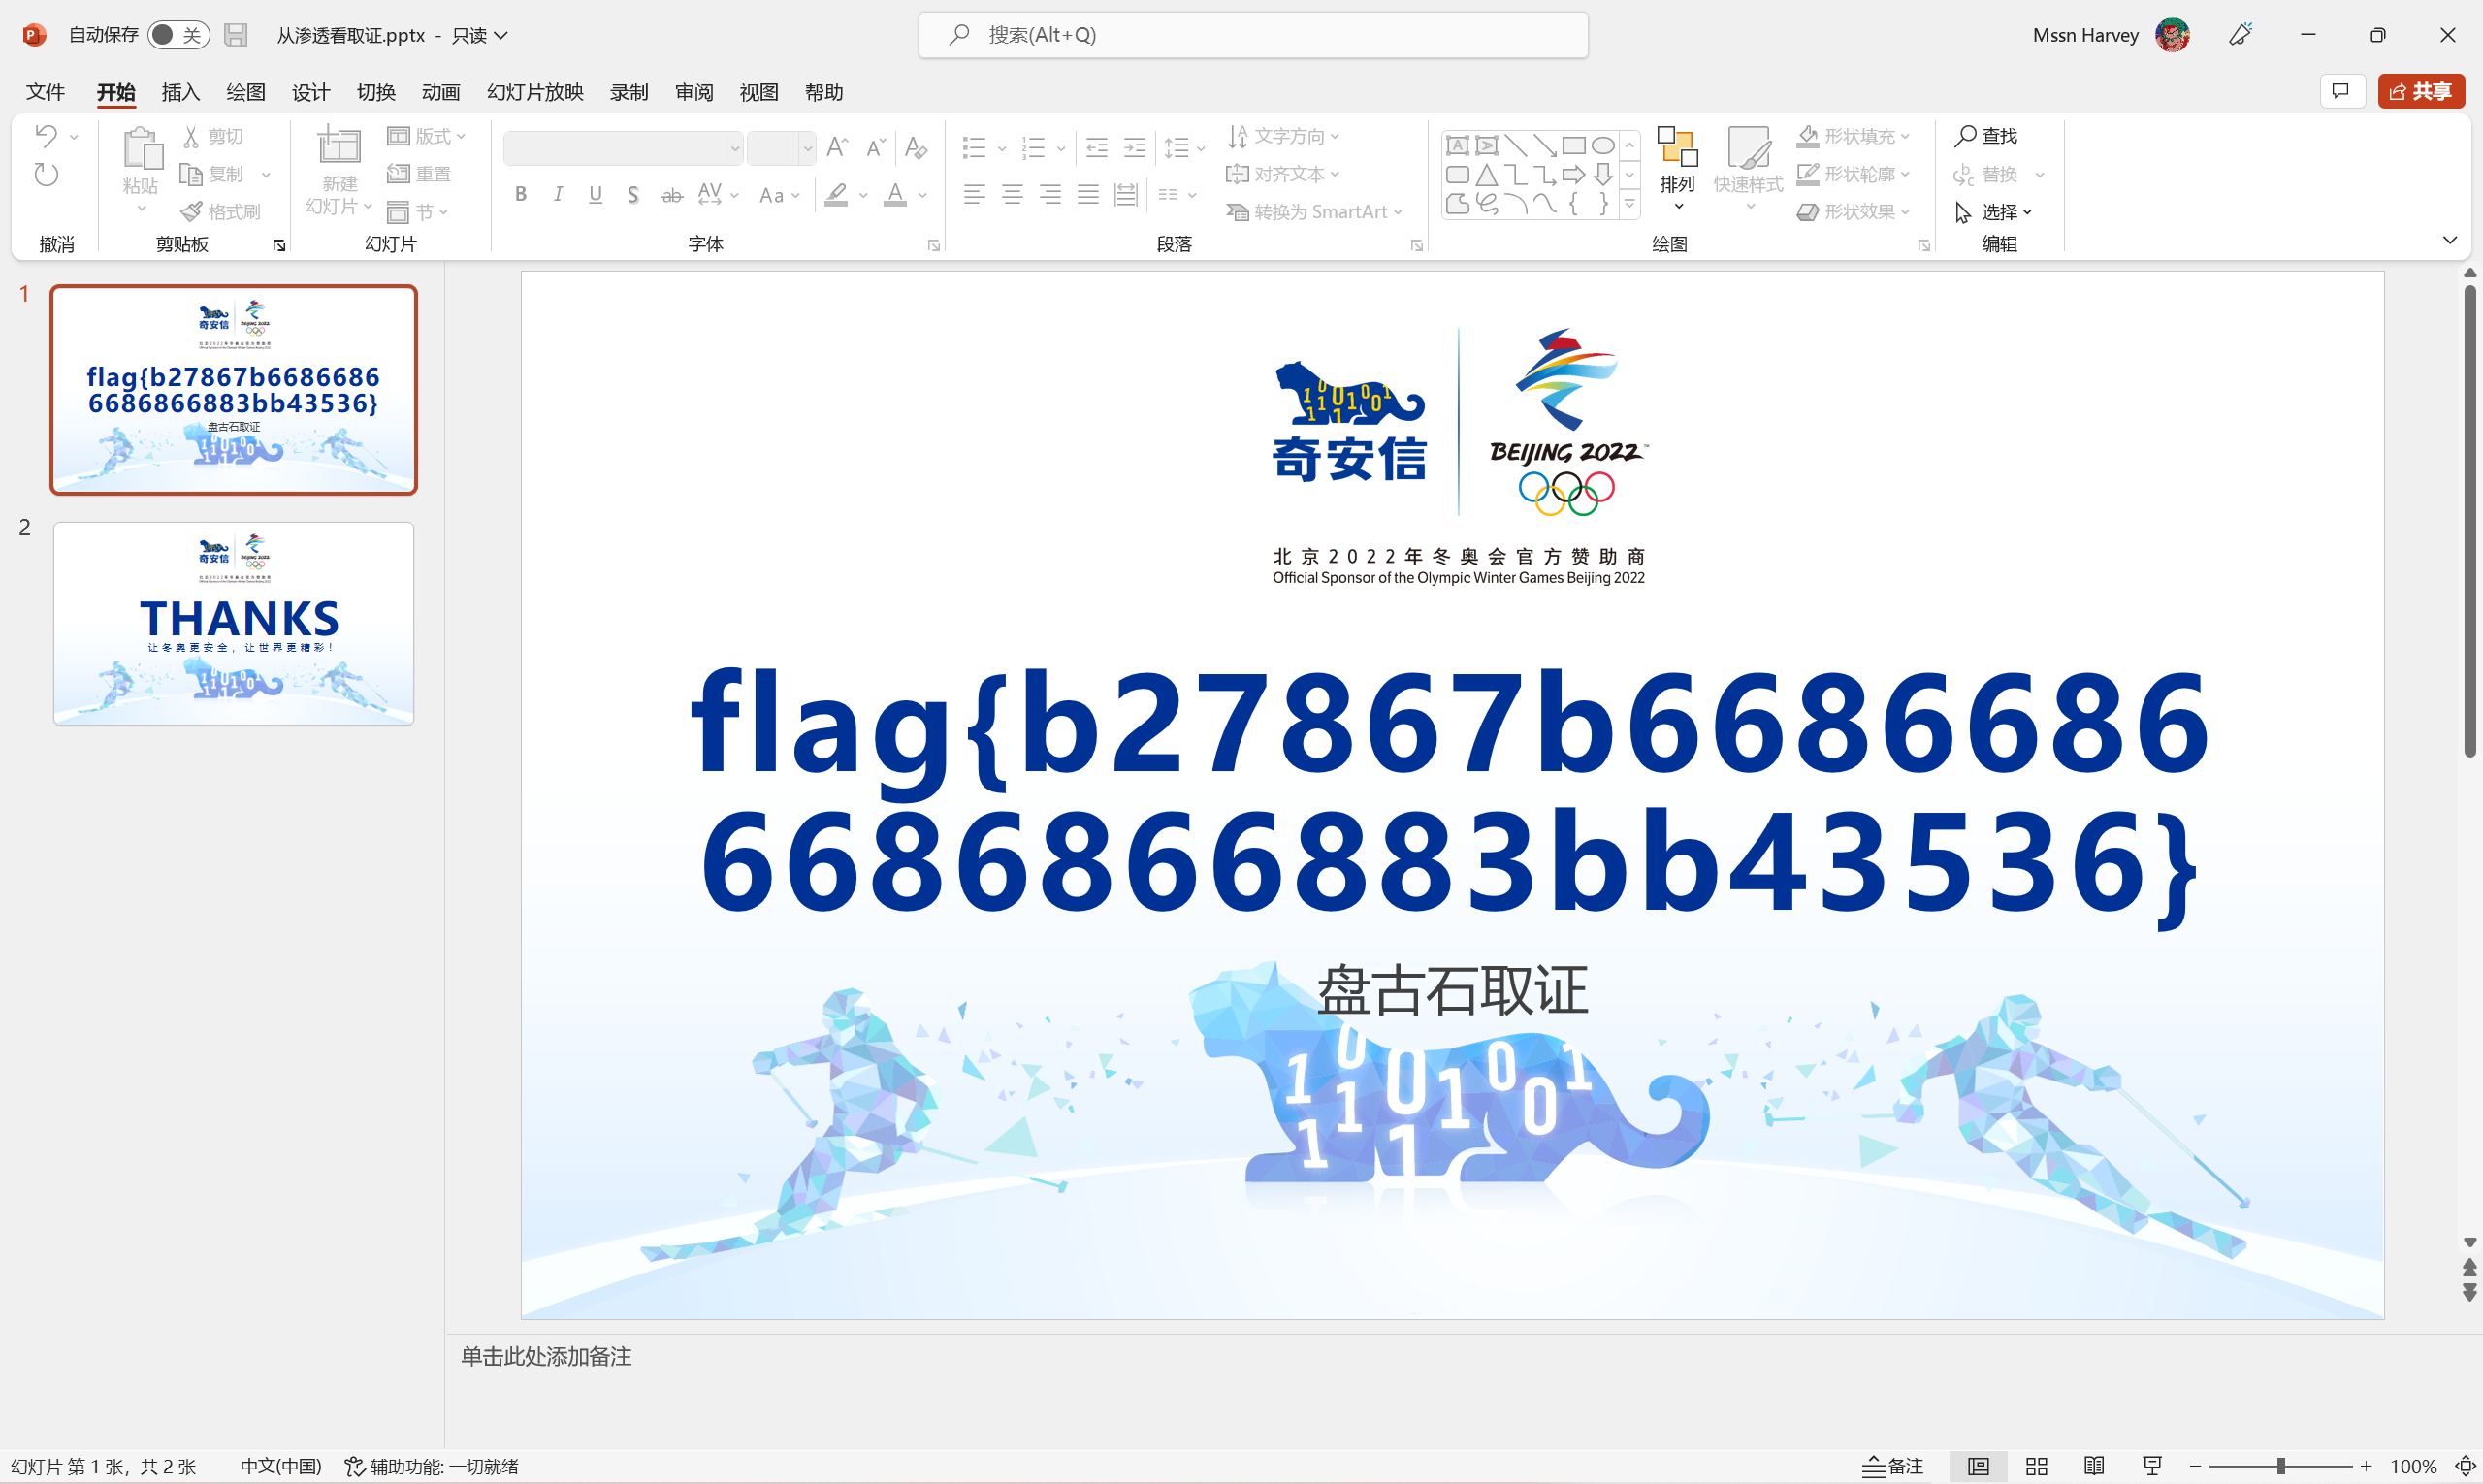The height and width of the screenshot is (1484, 2483).
Task: Click the Align Right icon
Action: coord(1050,195)
